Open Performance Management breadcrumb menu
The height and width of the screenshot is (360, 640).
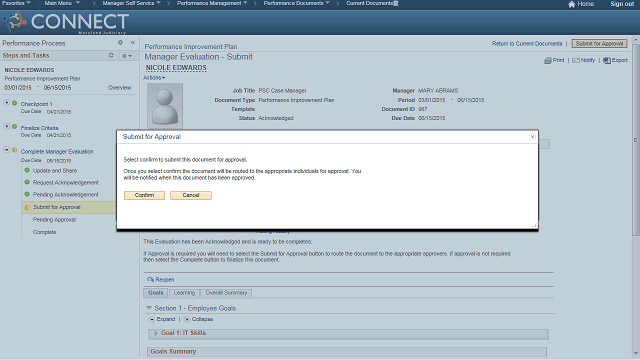click(212, 3)
